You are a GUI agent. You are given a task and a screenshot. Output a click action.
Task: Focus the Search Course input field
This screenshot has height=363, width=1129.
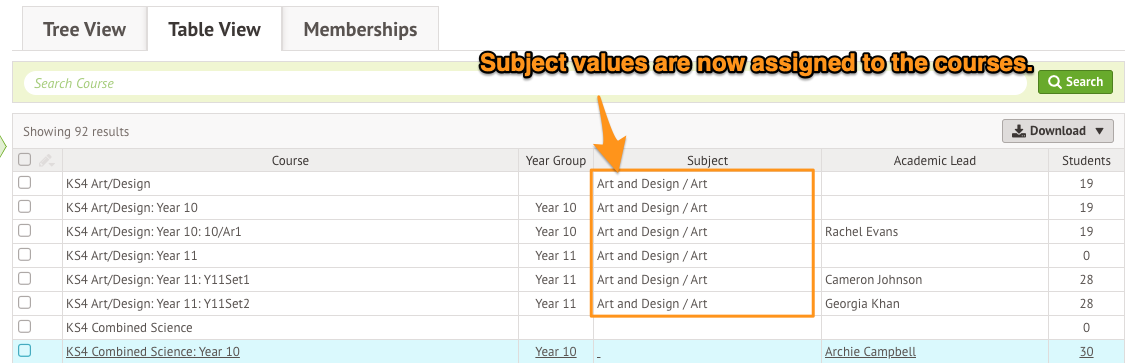click(x=526, y=83)
